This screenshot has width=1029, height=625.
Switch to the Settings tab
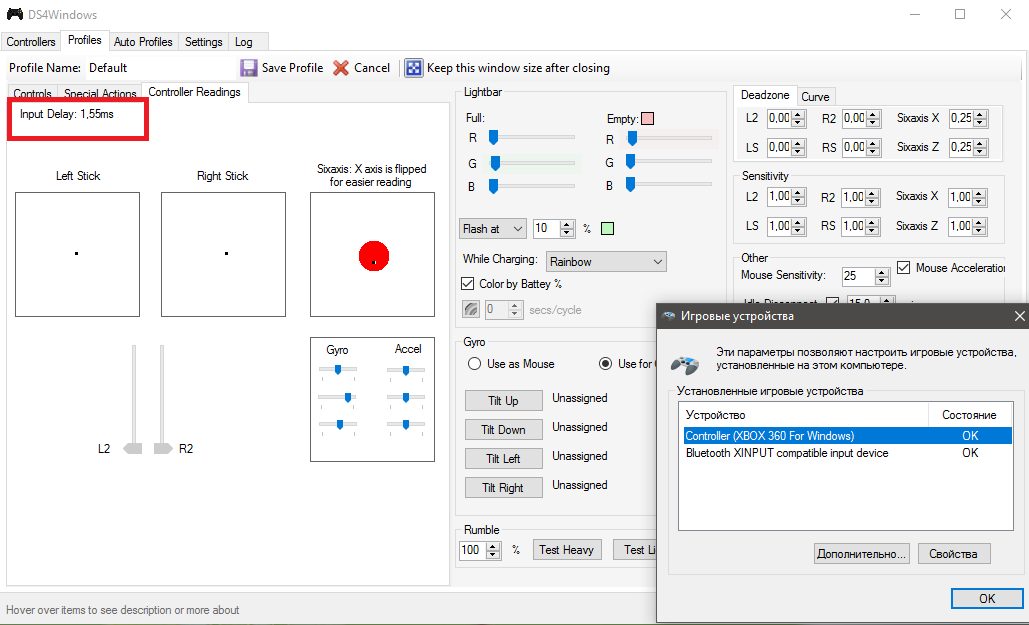tap(203, 41)
